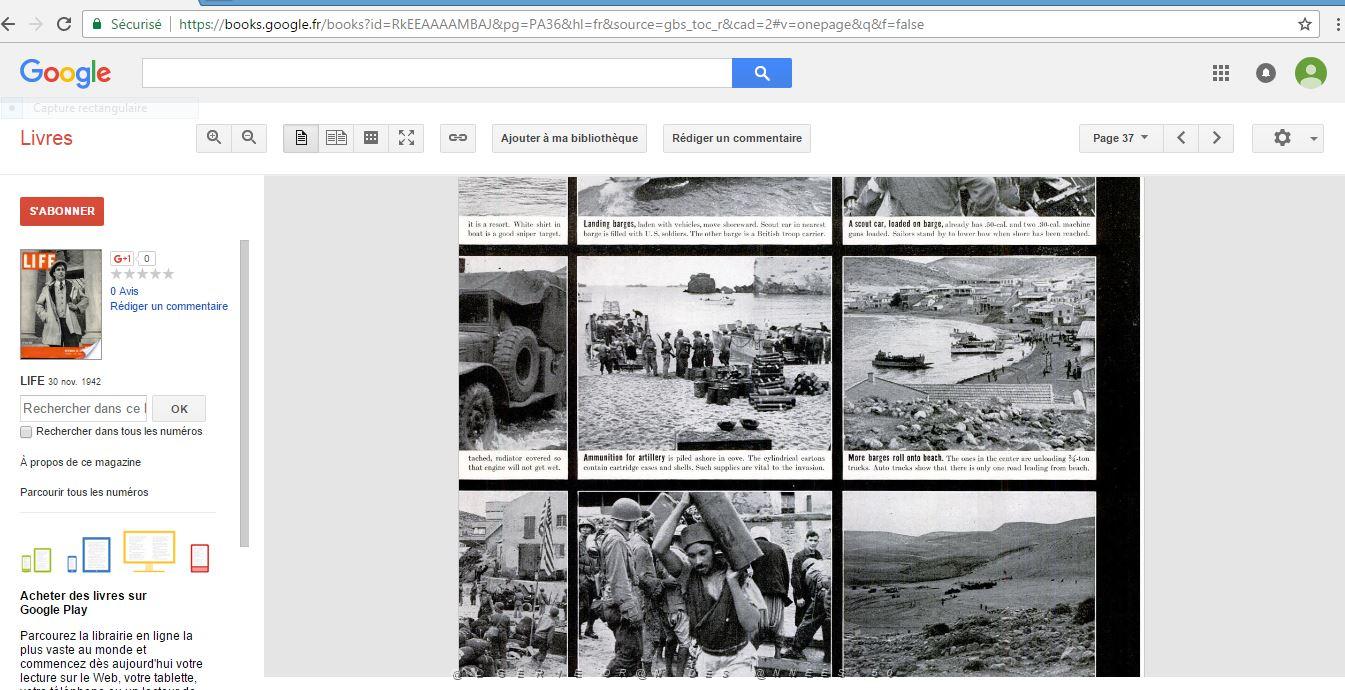Go to the next page arrow
This screenshot has height=690, width=1345.
click(1216, 138)
